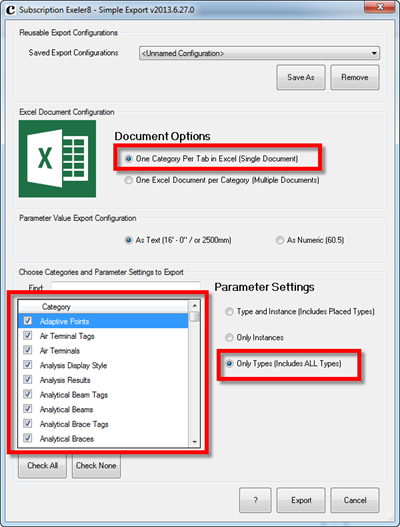Select Only Types (Includes ALL Types)
The width and height of the screenshot is (400, 527).
[283, 363]
